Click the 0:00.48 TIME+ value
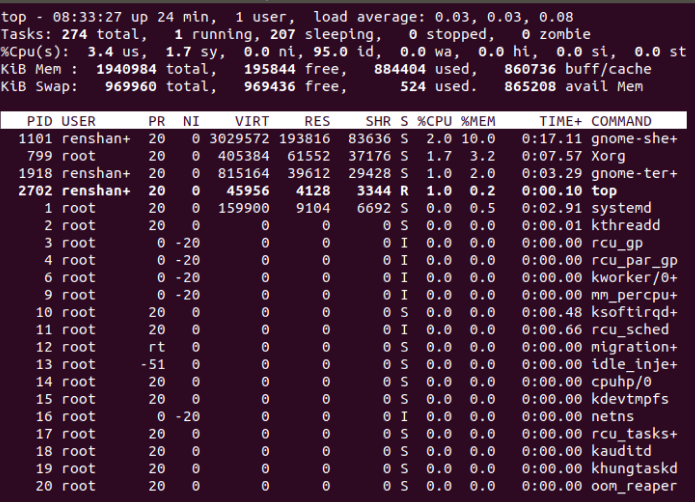695x502 pixels. tap(552, 312)
